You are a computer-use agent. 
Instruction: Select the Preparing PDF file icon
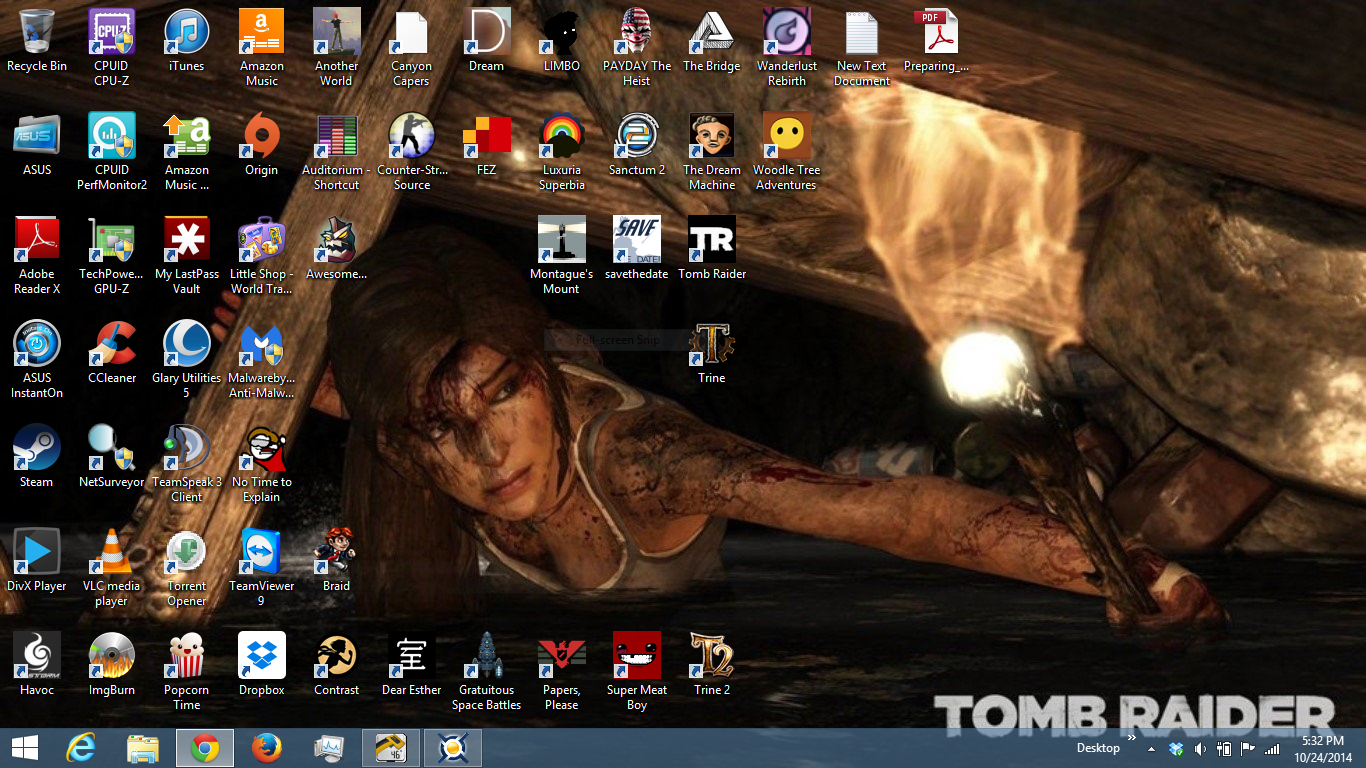tap(937, 32)
